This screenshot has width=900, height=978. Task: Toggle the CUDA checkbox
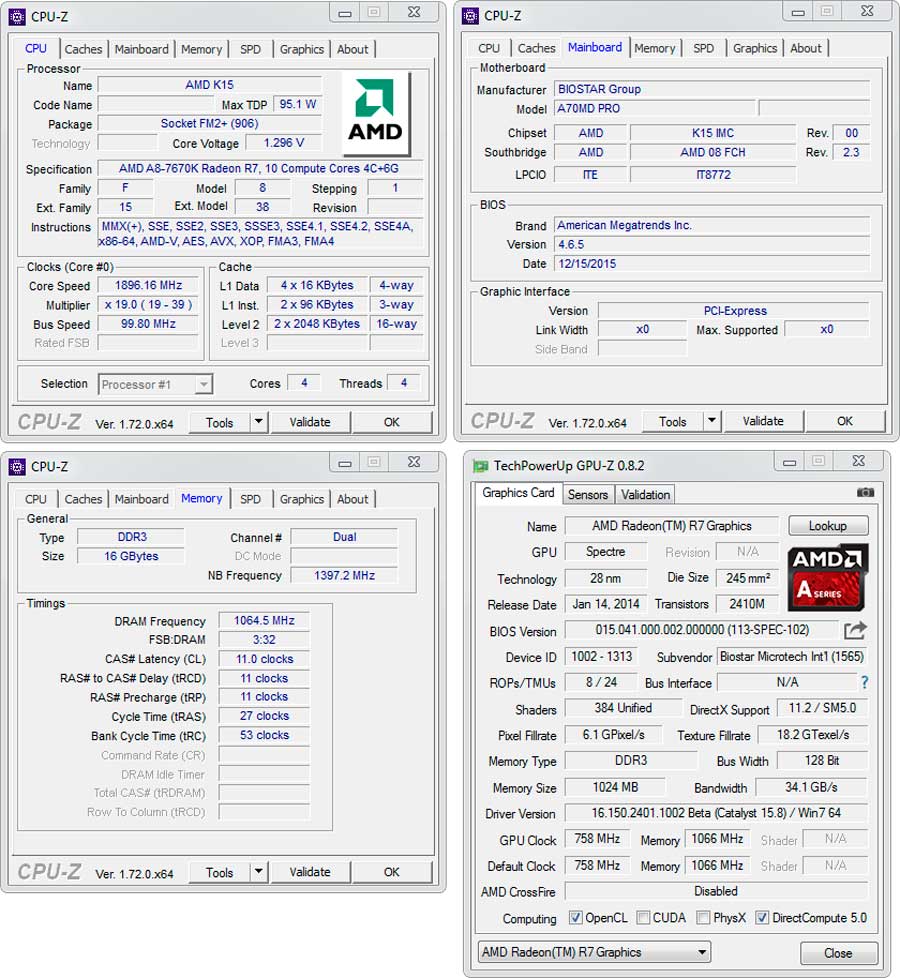coord(643,917)
